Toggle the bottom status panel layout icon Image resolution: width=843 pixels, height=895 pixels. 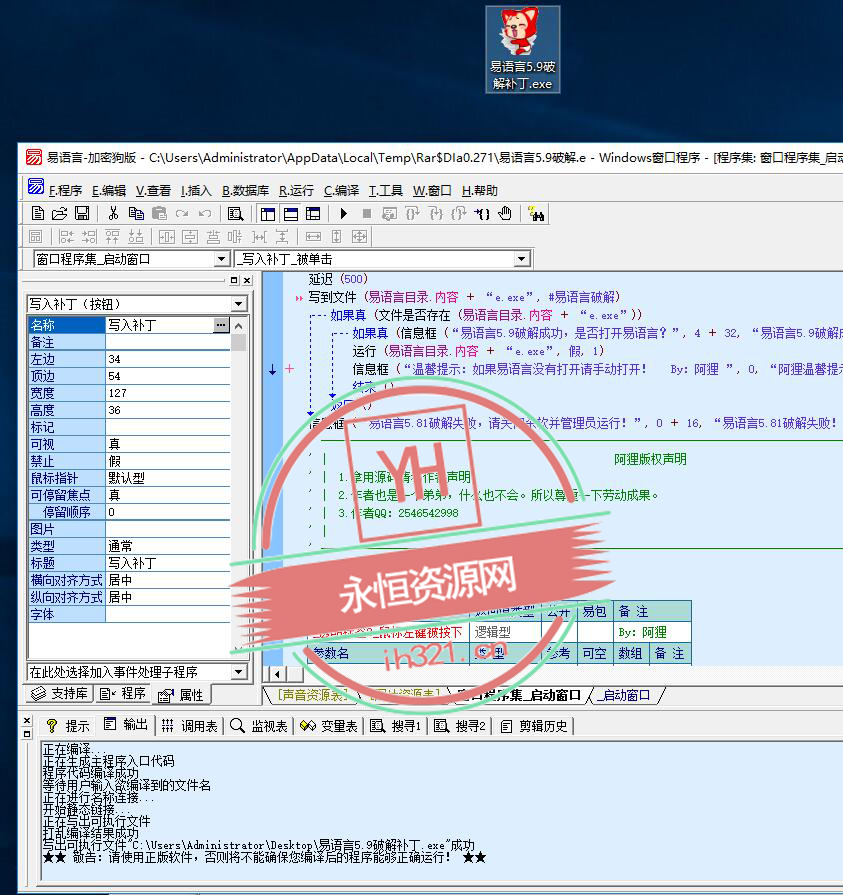click(x=291, y=214)
